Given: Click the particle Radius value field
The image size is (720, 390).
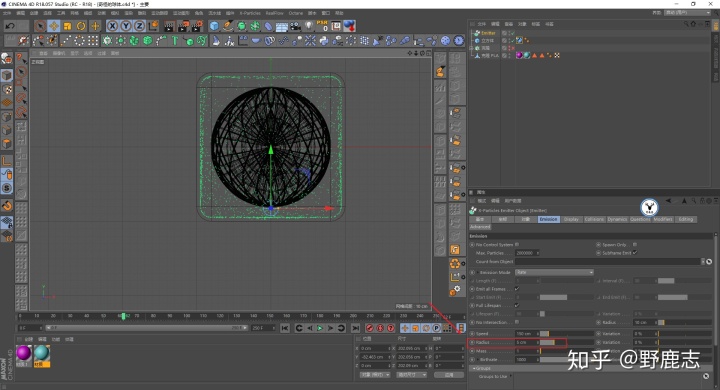Looking at the screenshot, I should 527,342.
